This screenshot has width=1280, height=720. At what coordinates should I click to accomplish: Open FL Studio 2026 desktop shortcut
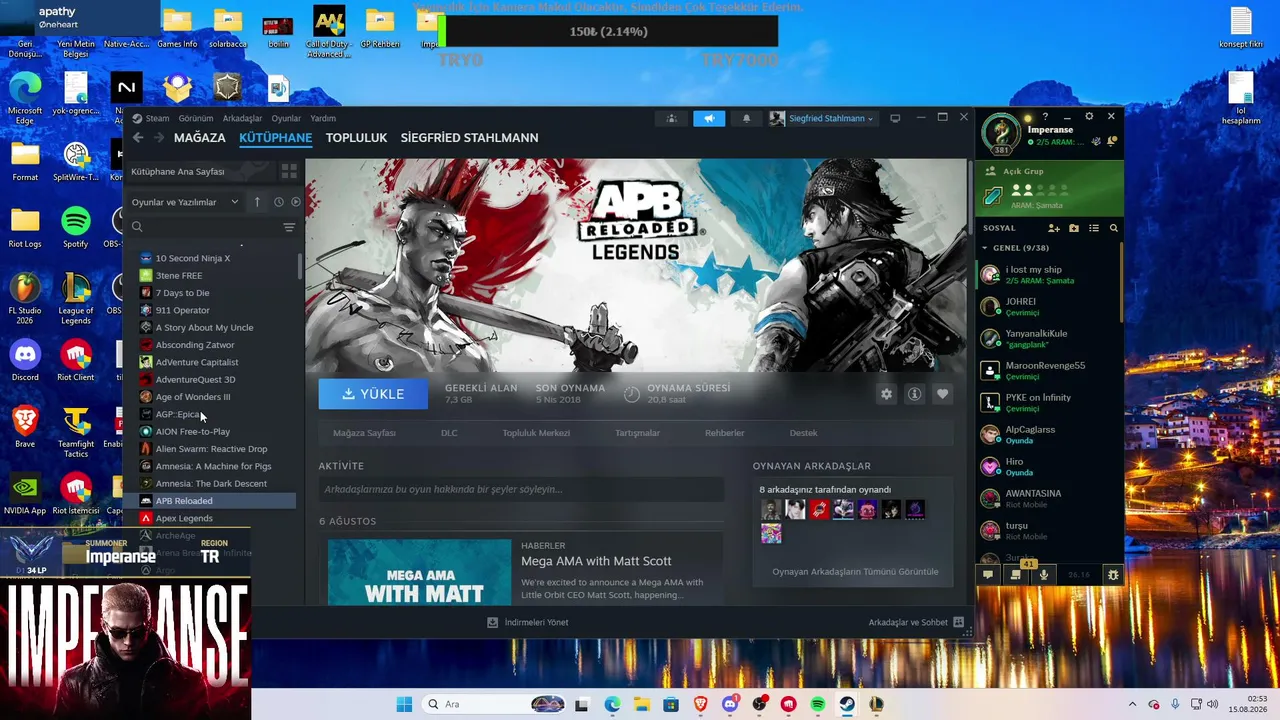pos(25,300)
